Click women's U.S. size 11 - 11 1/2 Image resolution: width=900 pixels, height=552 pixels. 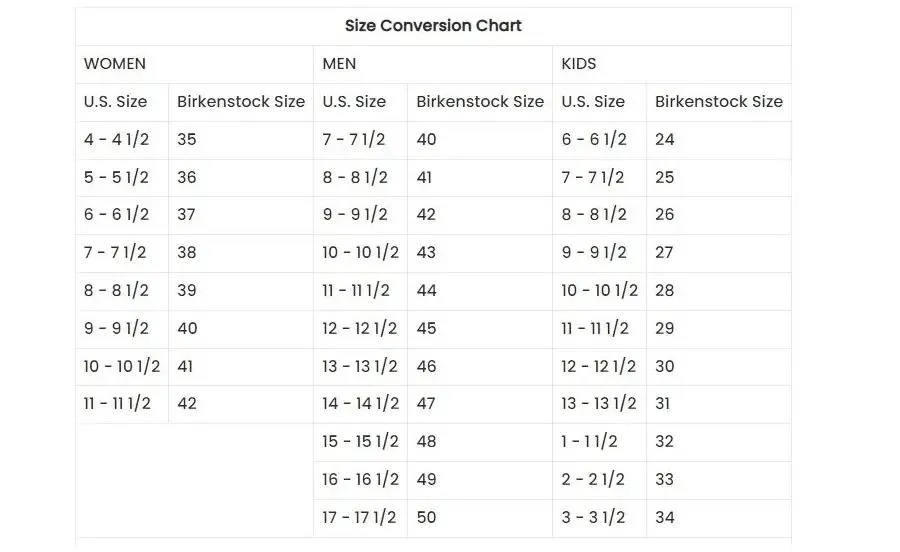click(x=117, y=404)
